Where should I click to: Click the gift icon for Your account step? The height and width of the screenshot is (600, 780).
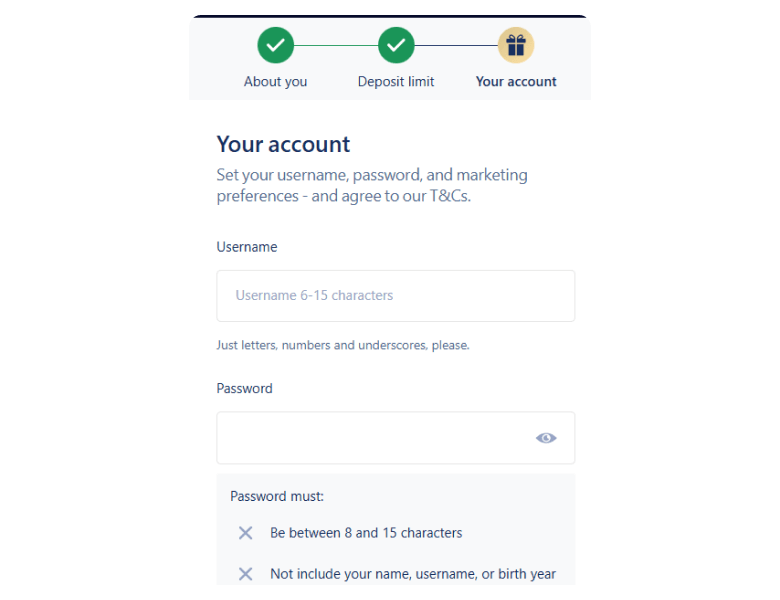click(x=516, y=45)
